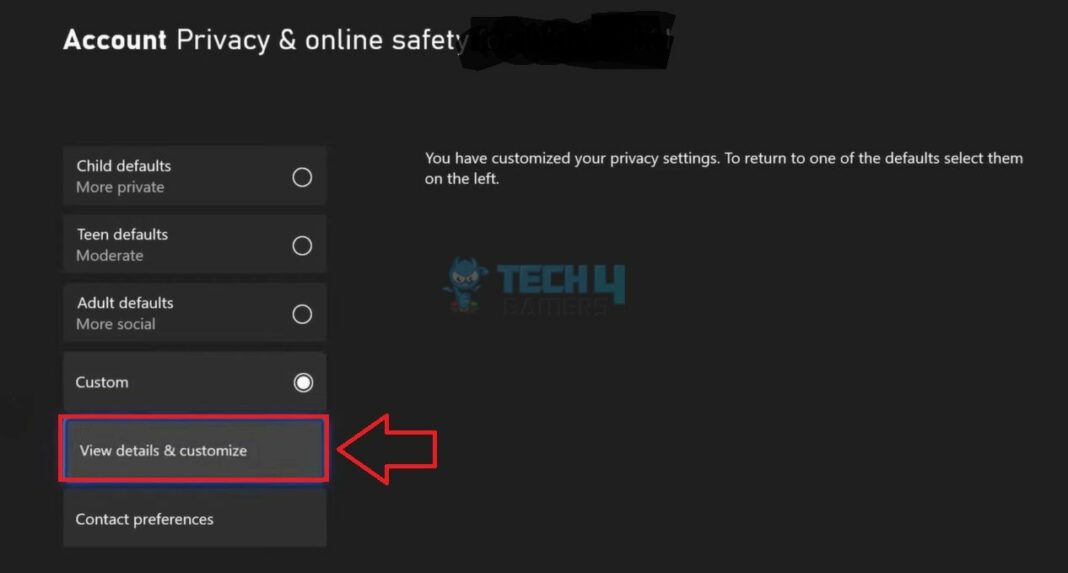Click the filled Custom radio circle
Screen dimensions: 1068x573
click(303, 382)
